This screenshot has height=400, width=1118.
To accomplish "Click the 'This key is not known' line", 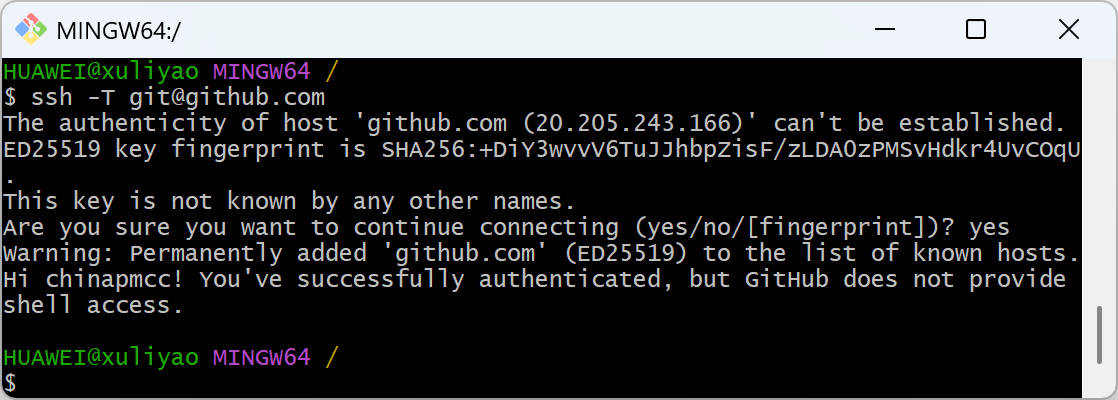I will pos(289,202).
